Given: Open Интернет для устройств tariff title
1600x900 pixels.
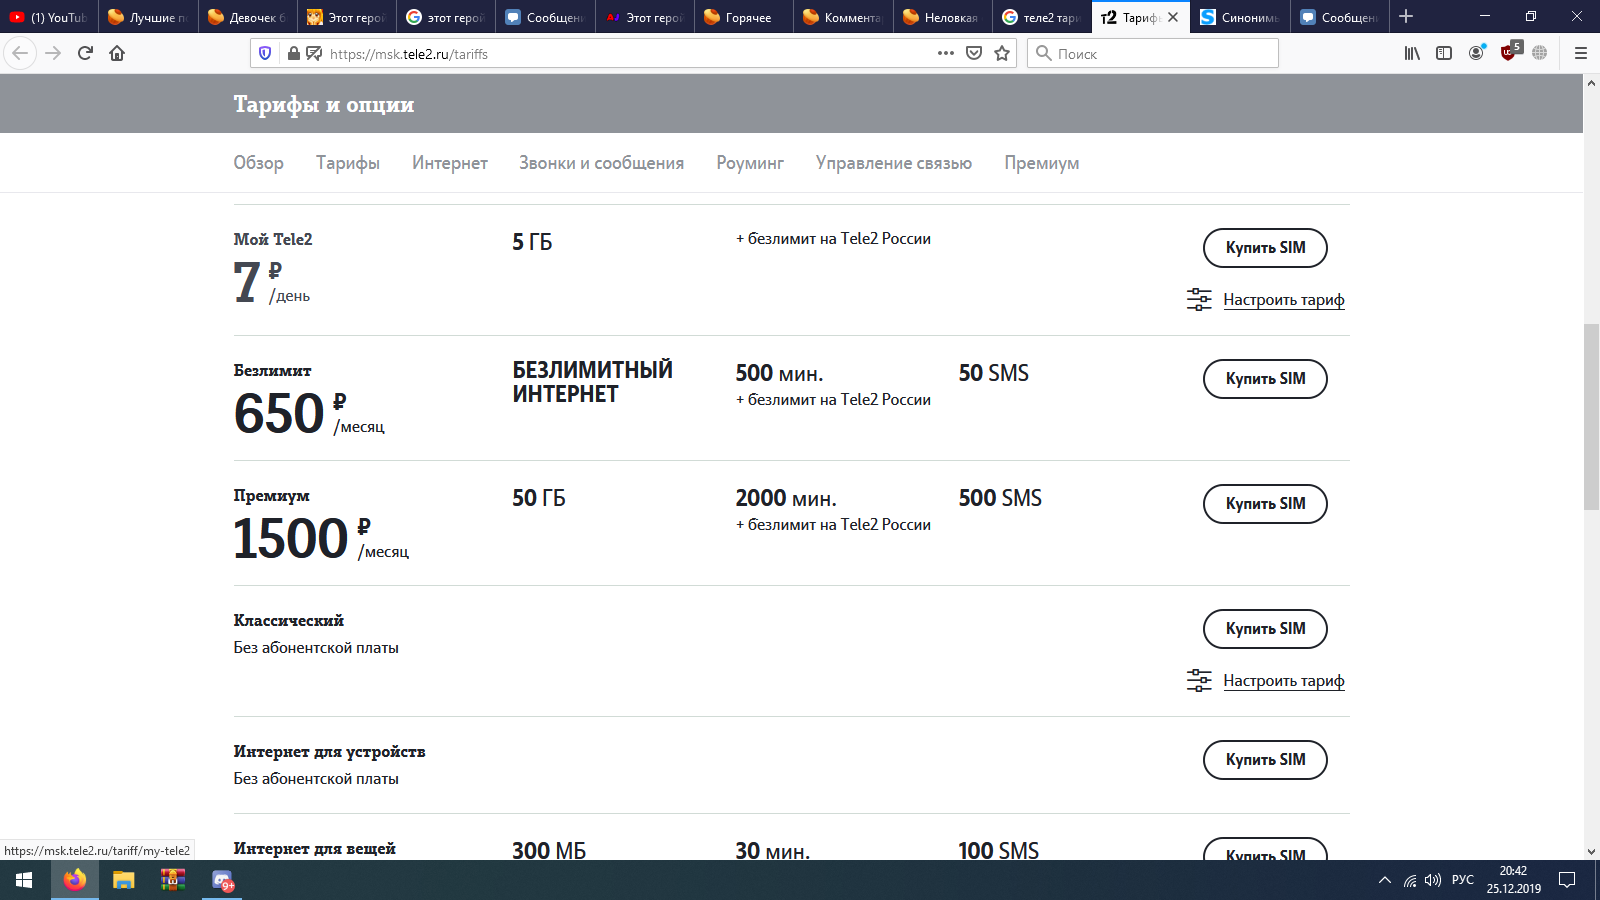Looking at the screenshot, I should coord(329,751).
